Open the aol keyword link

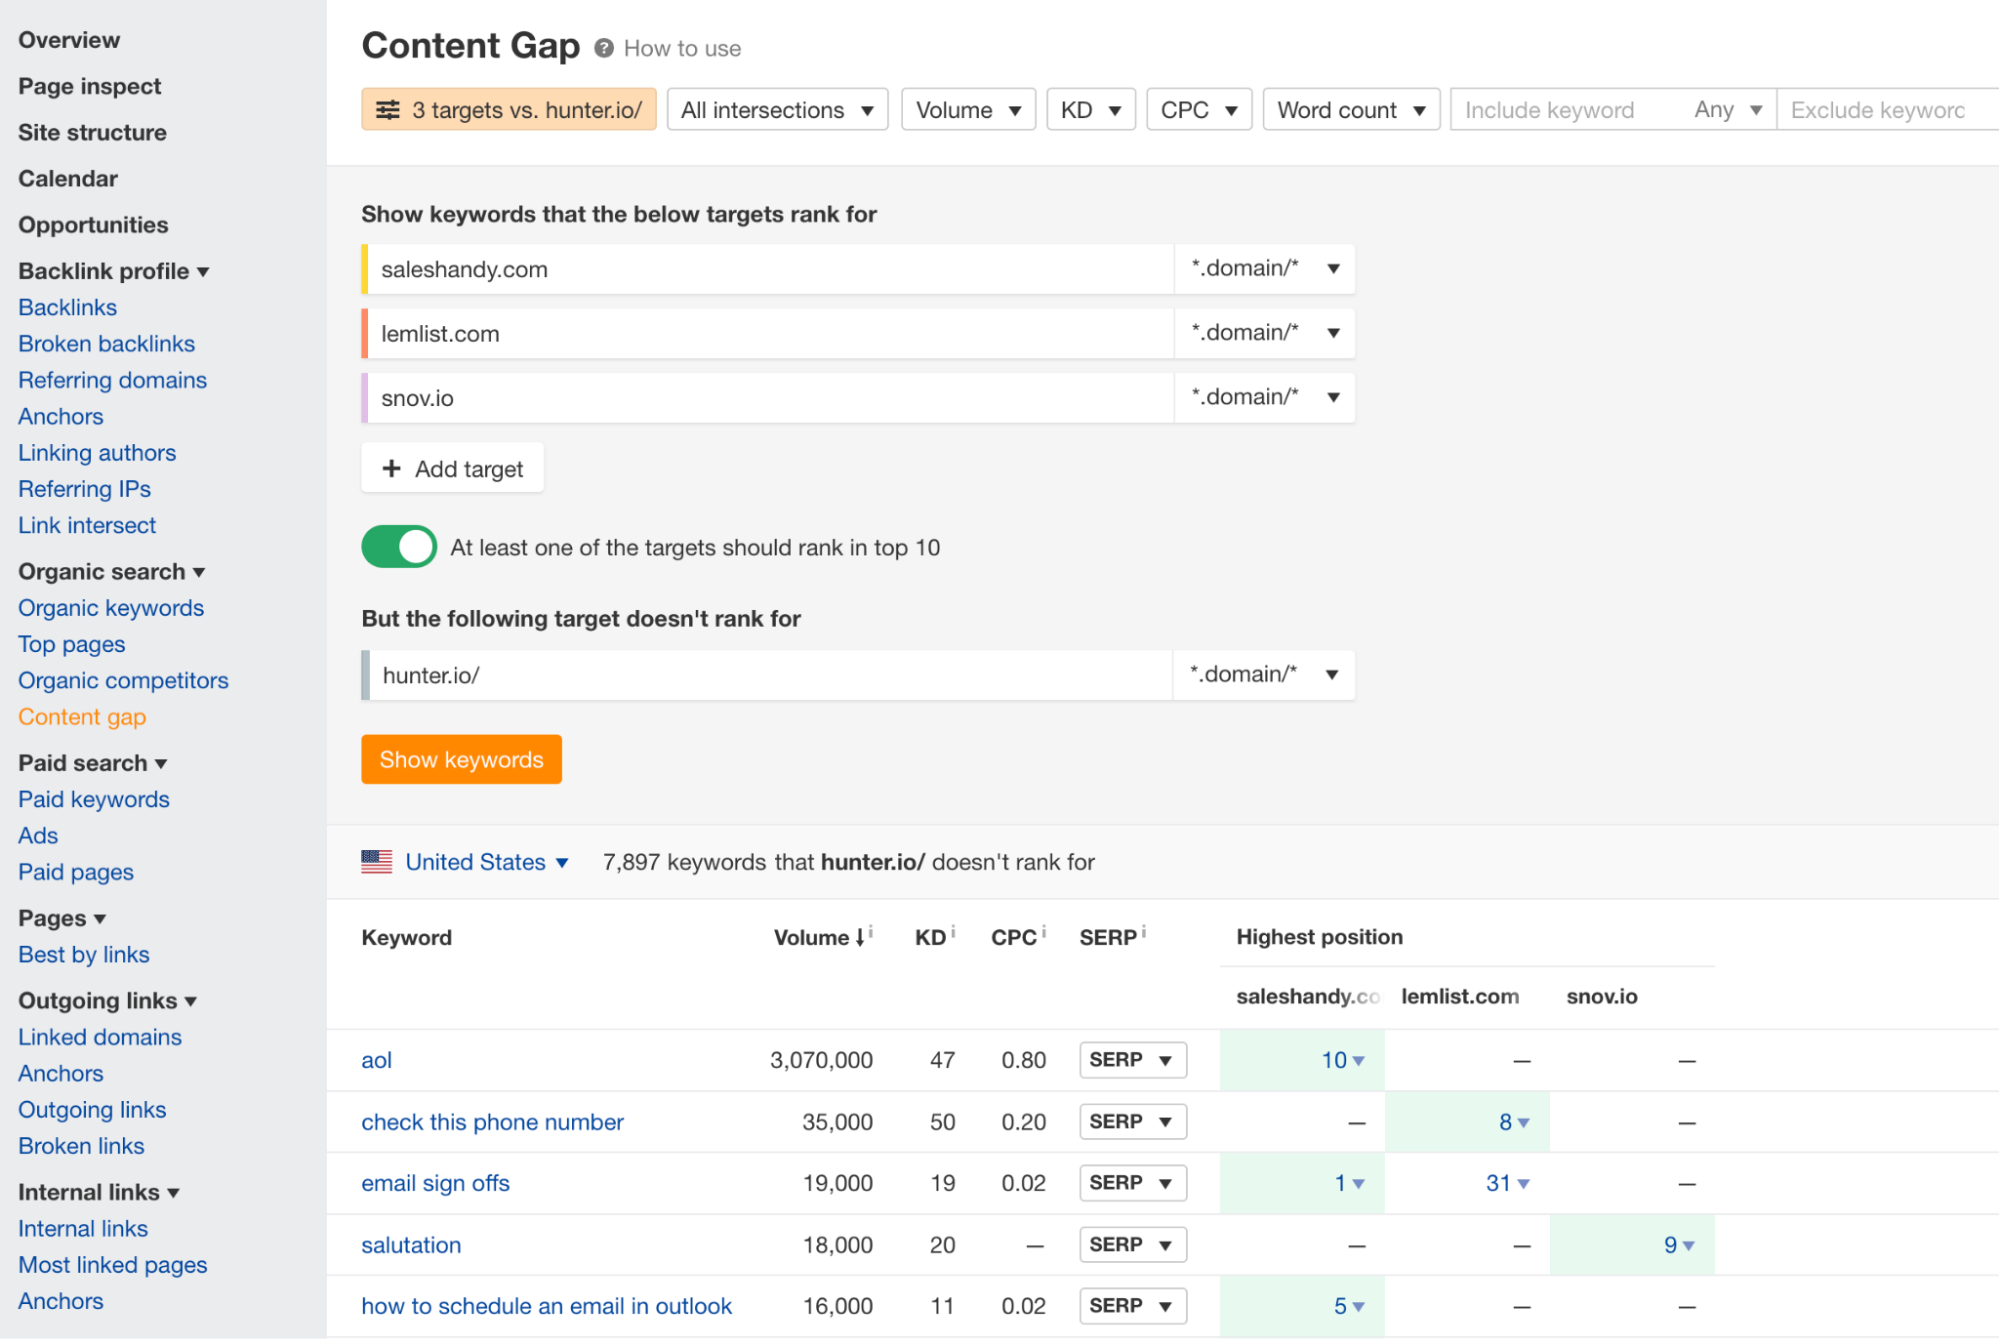[x=376, y=1060]
